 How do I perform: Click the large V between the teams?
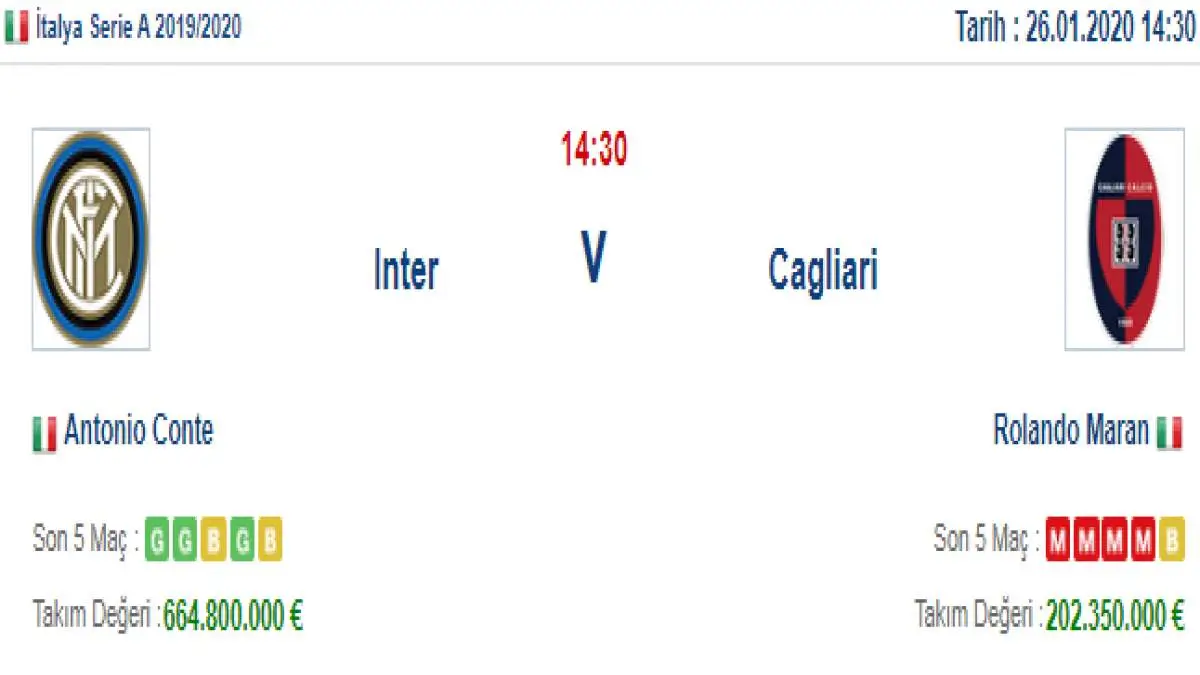(x=594, y=258)
